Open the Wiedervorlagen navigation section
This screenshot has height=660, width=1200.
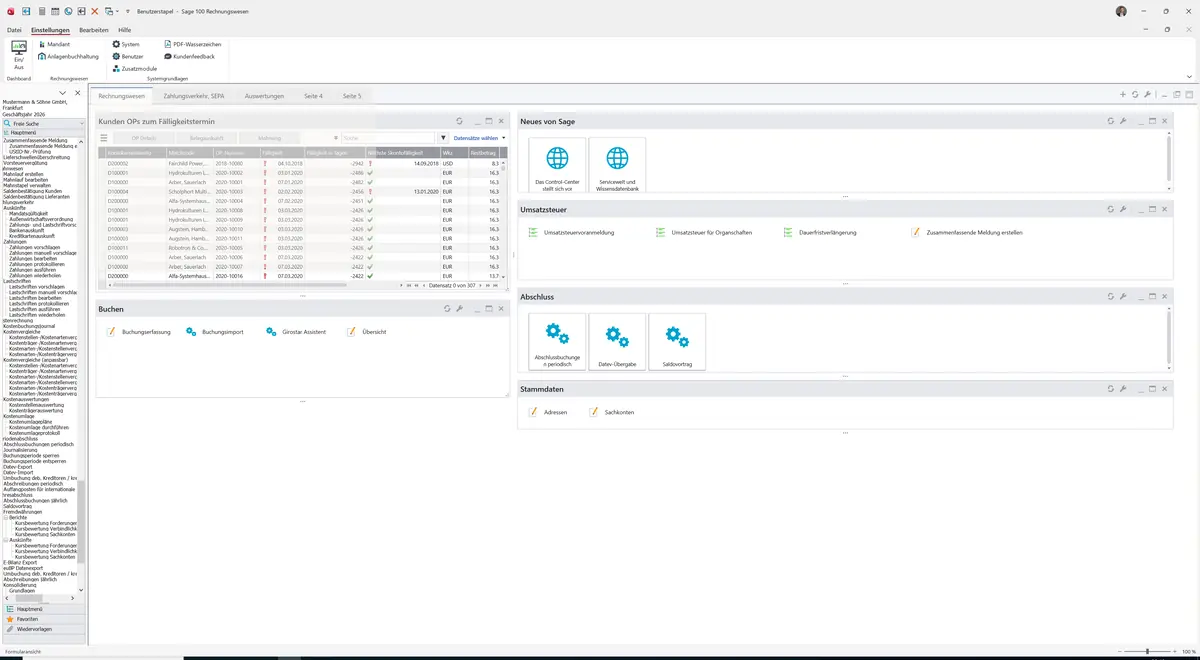(x=43, y=629)
